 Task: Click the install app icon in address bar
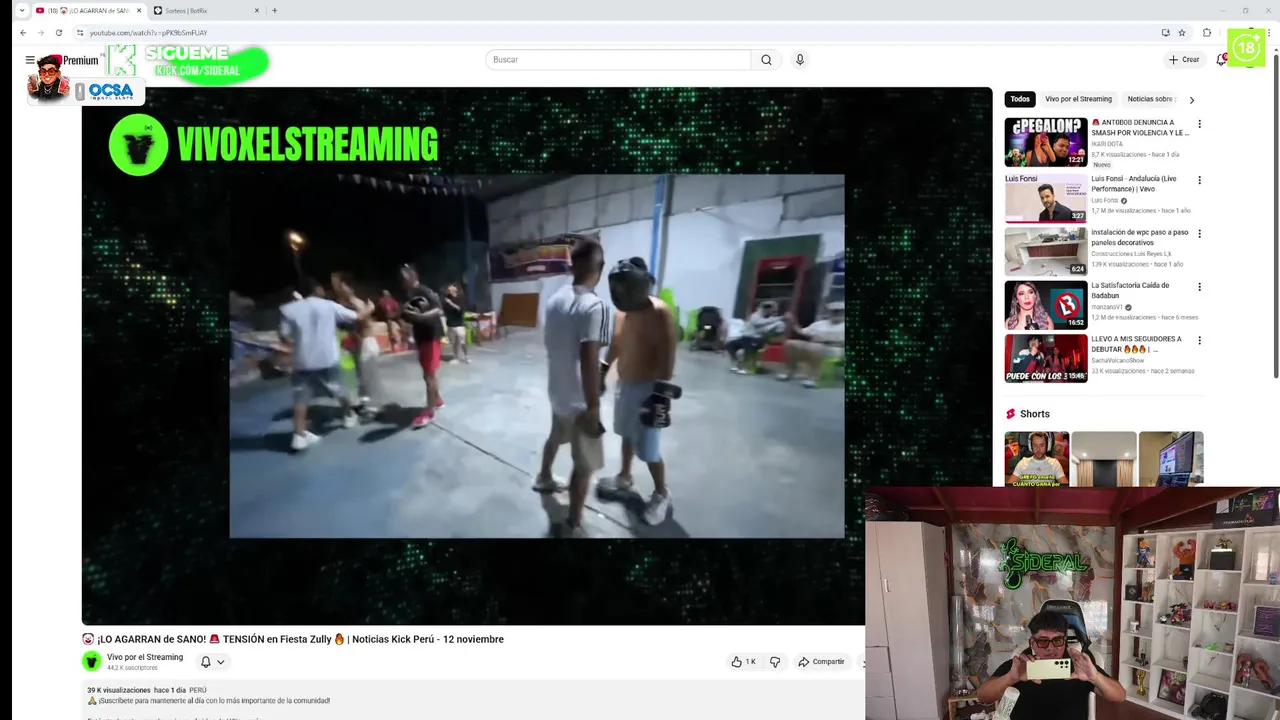click(1165, 33)
